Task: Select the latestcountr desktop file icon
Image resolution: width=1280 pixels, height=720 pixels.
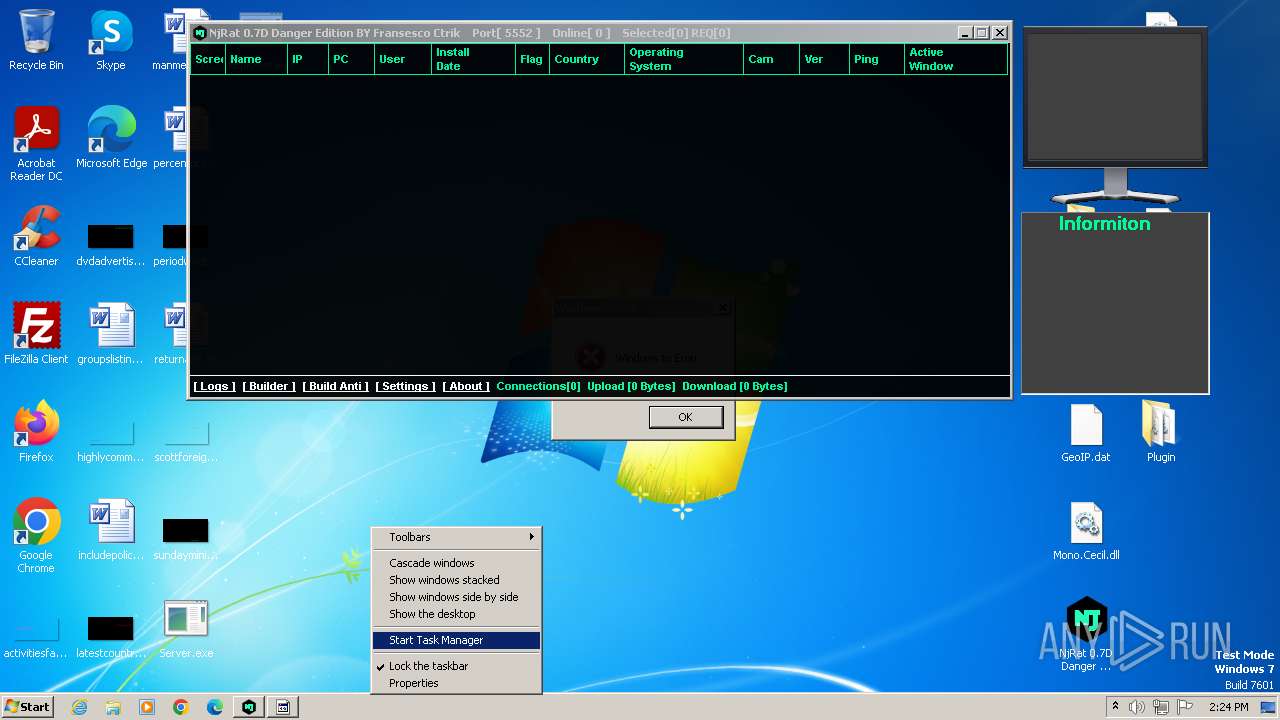Action: coord(111,636)
